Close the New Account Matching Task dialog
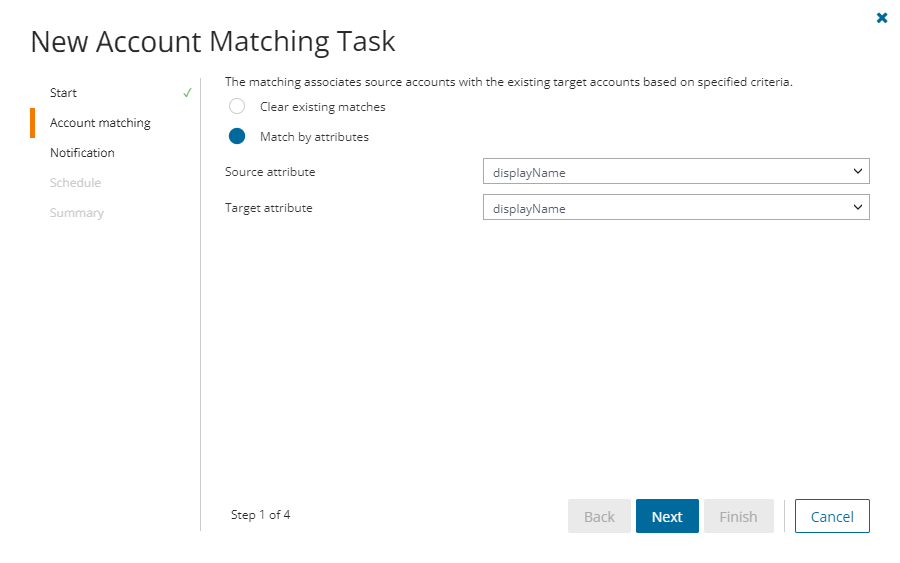The height and width of the screenshot is (563, 900). coord(882,17)
